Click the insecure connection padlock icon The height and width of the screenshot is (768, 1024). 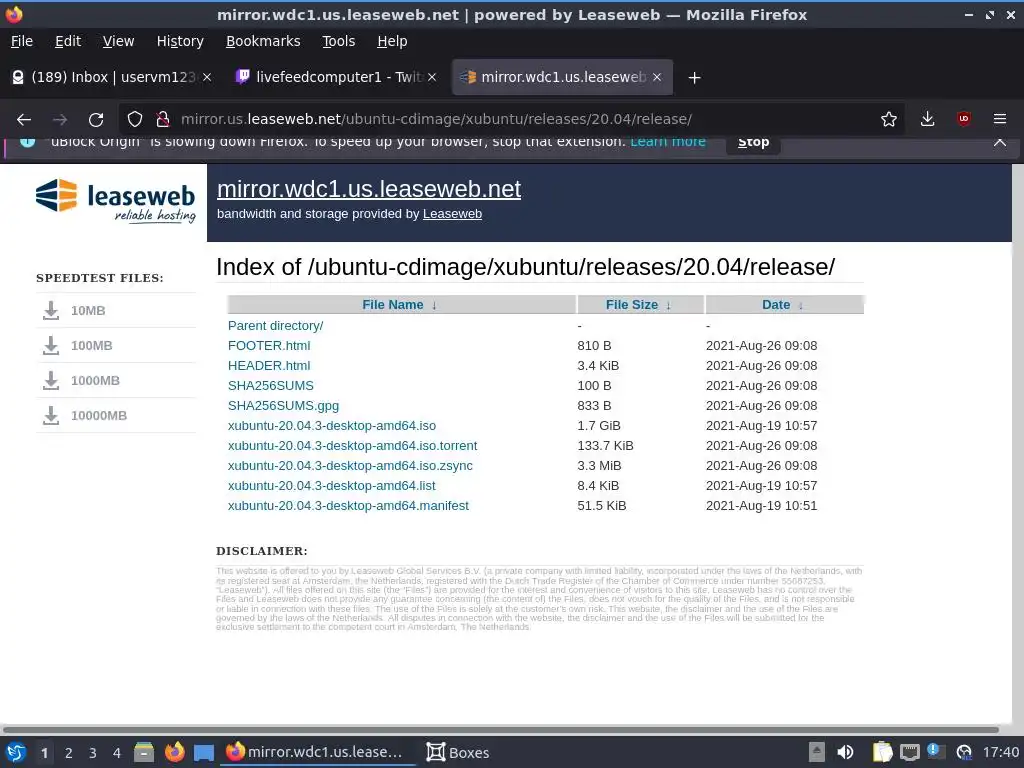point(163,120)
